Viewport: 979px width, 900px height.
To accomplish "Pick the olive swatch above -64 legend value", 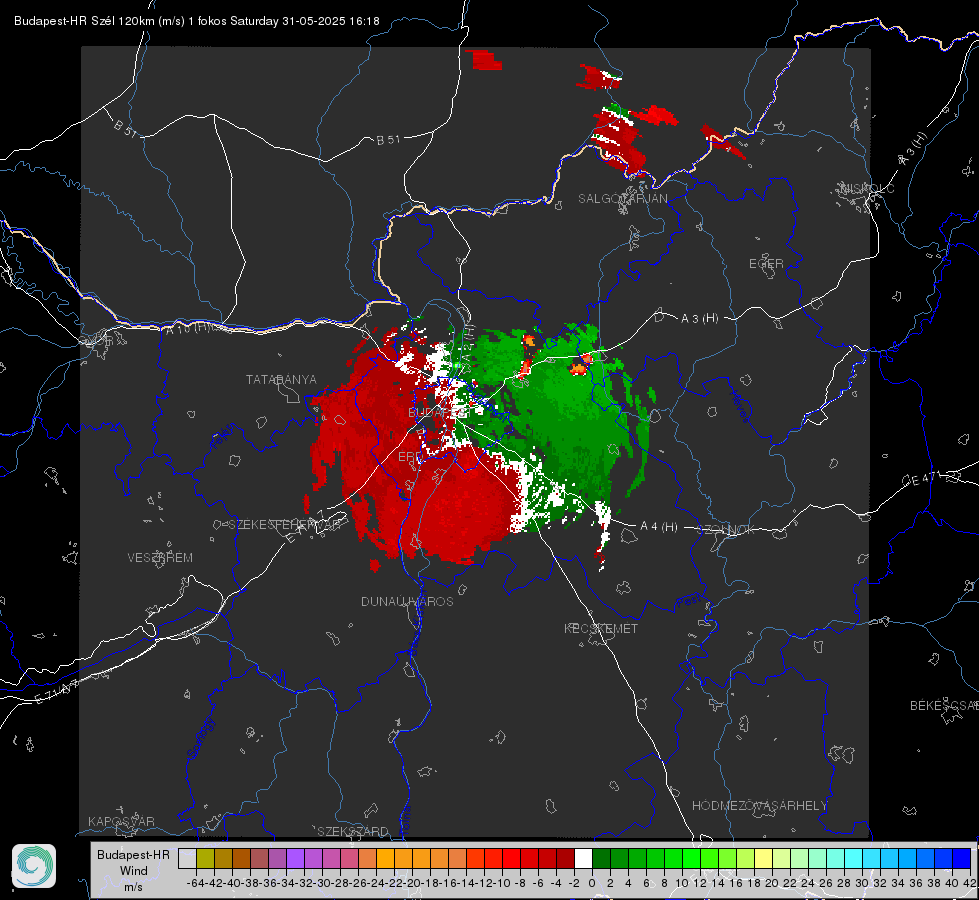I will click(205, 858).
